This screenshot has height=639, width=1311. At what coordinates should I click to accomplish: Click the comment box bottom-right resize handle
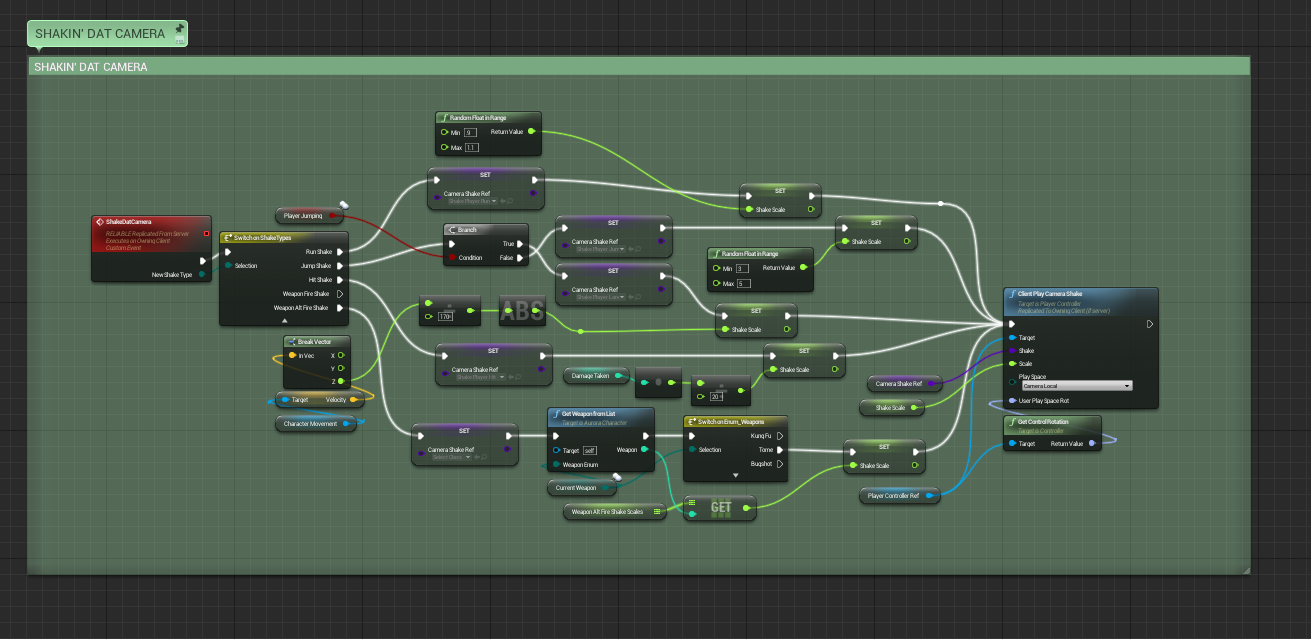1246,570
